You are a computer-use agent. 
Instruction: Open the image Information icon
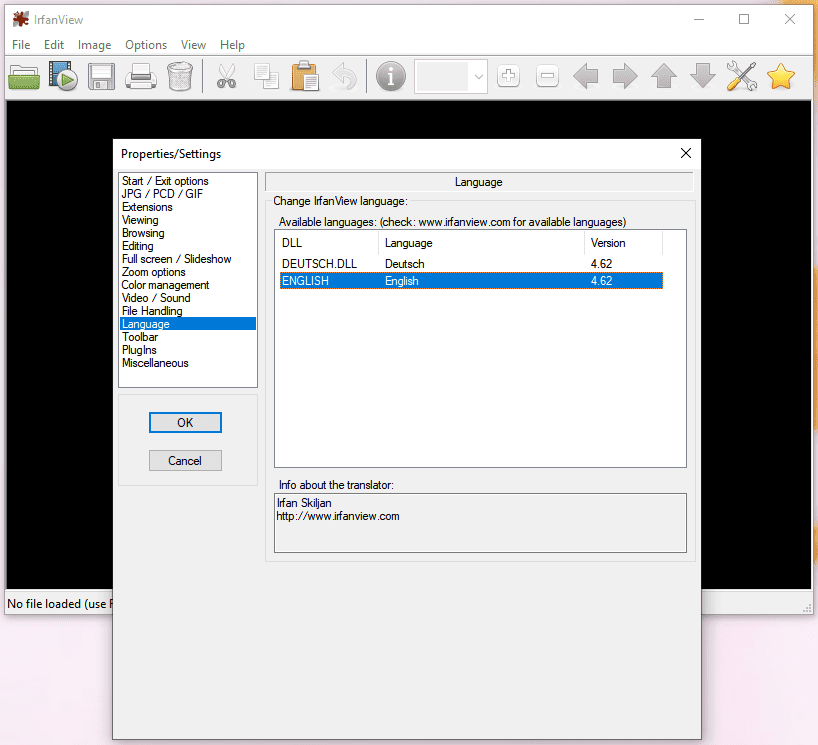tap(391, 76)
